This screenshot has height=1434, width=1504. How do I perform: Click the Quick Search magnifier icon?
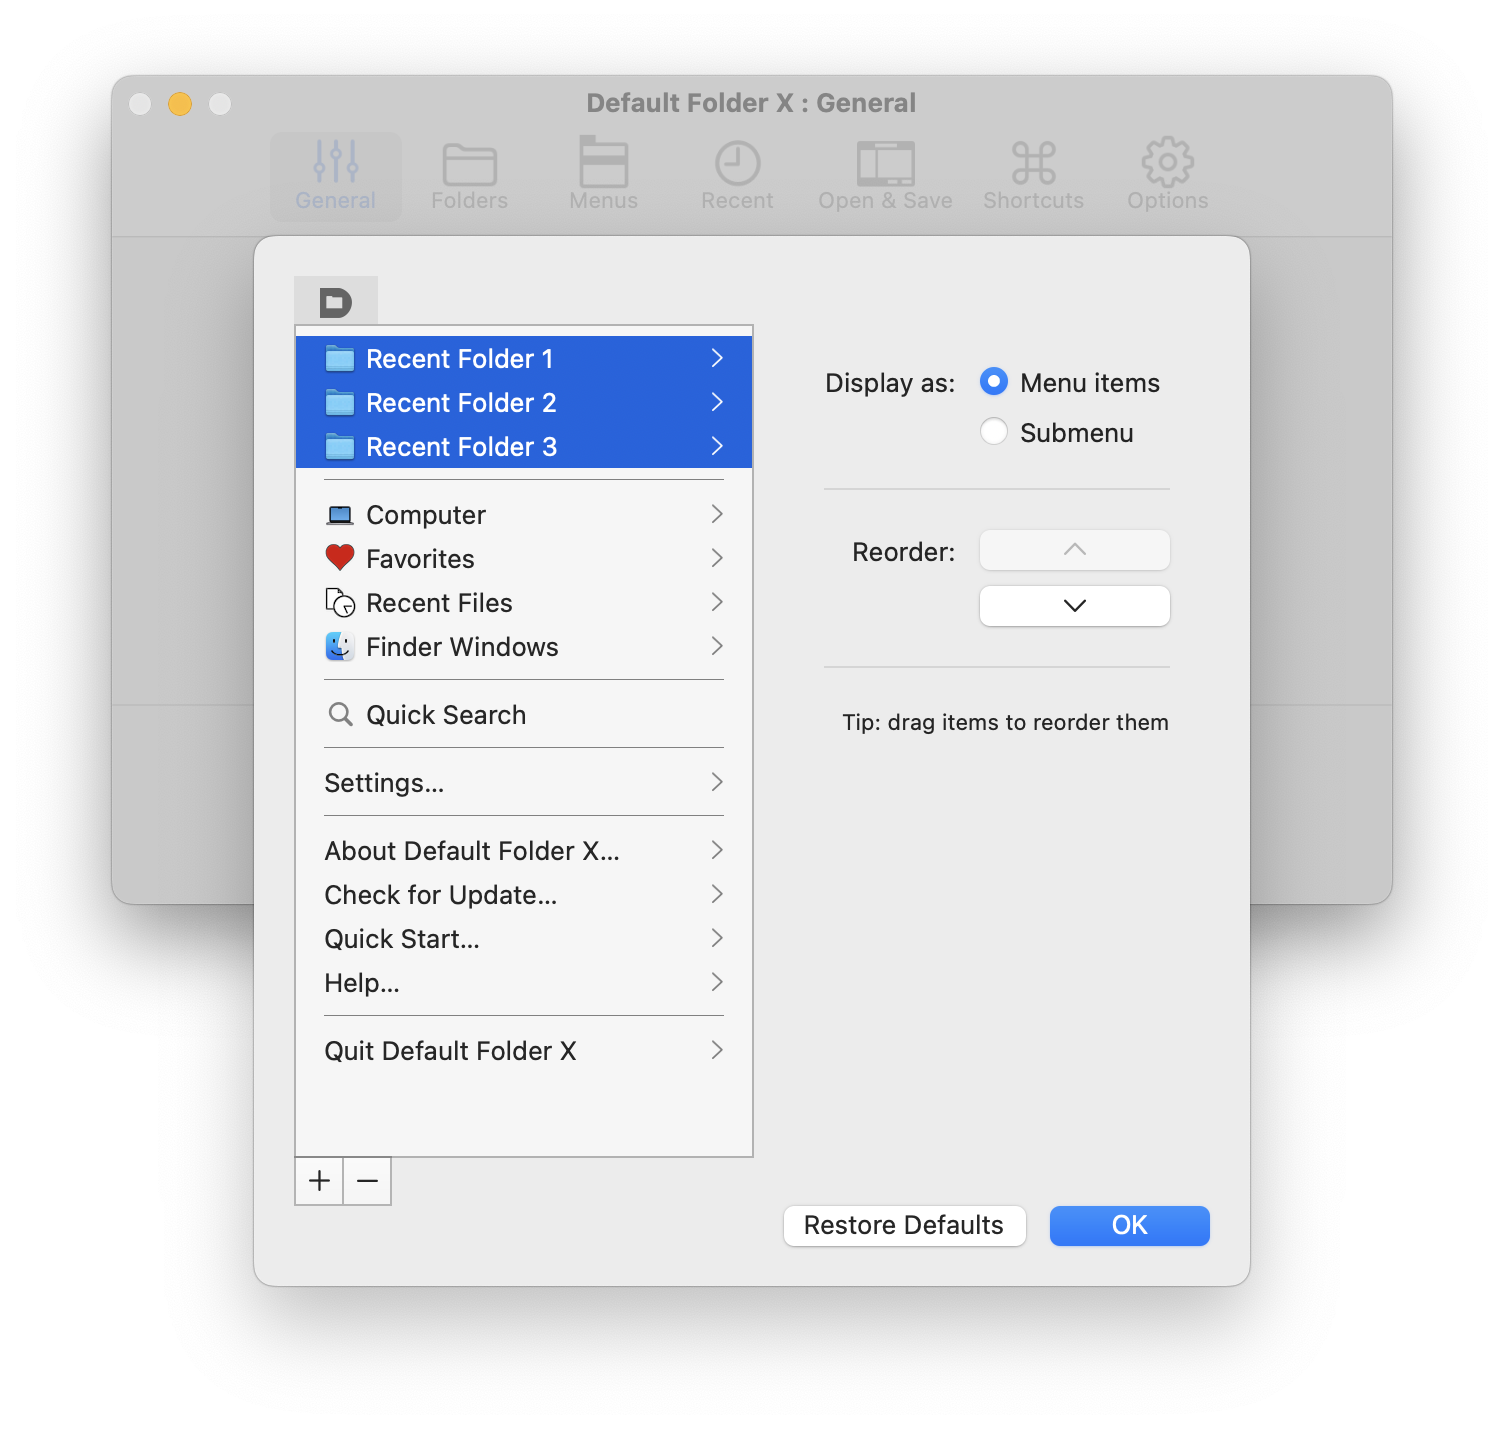coord(340,714)
